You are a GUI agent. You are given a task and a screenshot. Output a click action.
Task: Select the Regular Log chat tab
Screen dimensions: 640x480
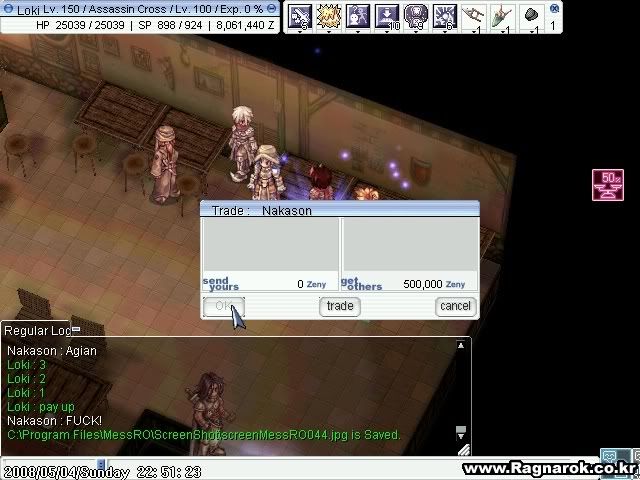pos(36,330)
